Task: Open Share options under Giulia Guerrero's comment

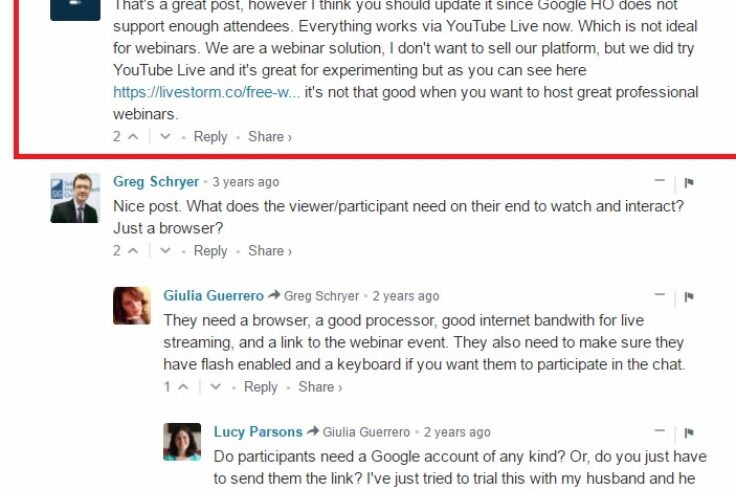Action: [x=319, y=387]
